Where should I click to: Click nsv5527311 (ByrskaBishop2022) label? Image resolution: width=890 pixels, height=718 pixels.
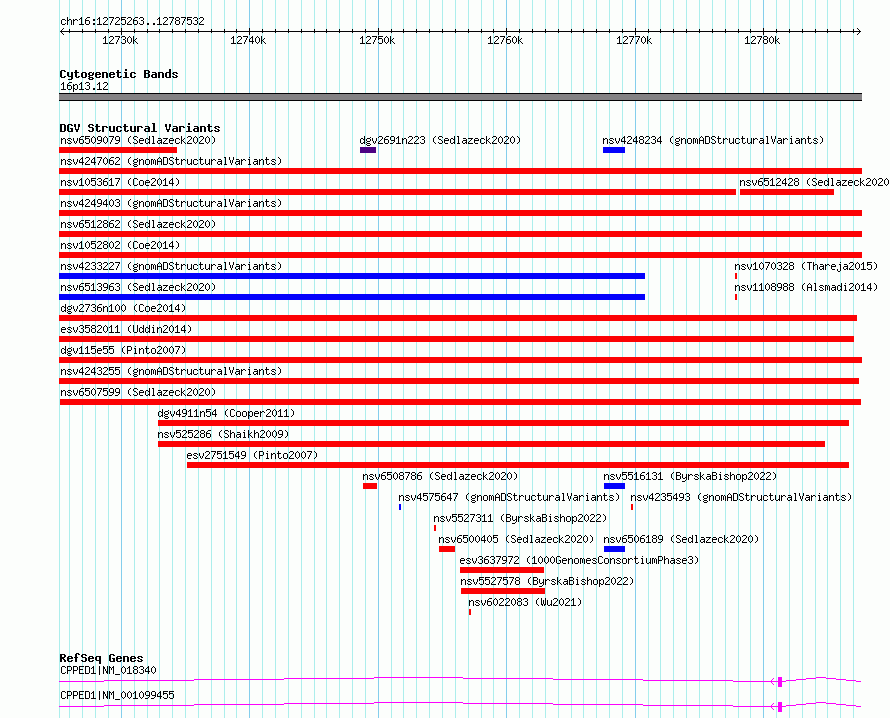click(x=520, y=518)
